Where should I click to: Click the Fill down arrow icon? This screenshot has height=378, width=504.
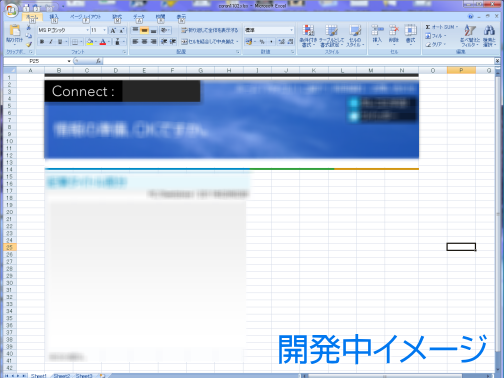(x=428, y=36)
